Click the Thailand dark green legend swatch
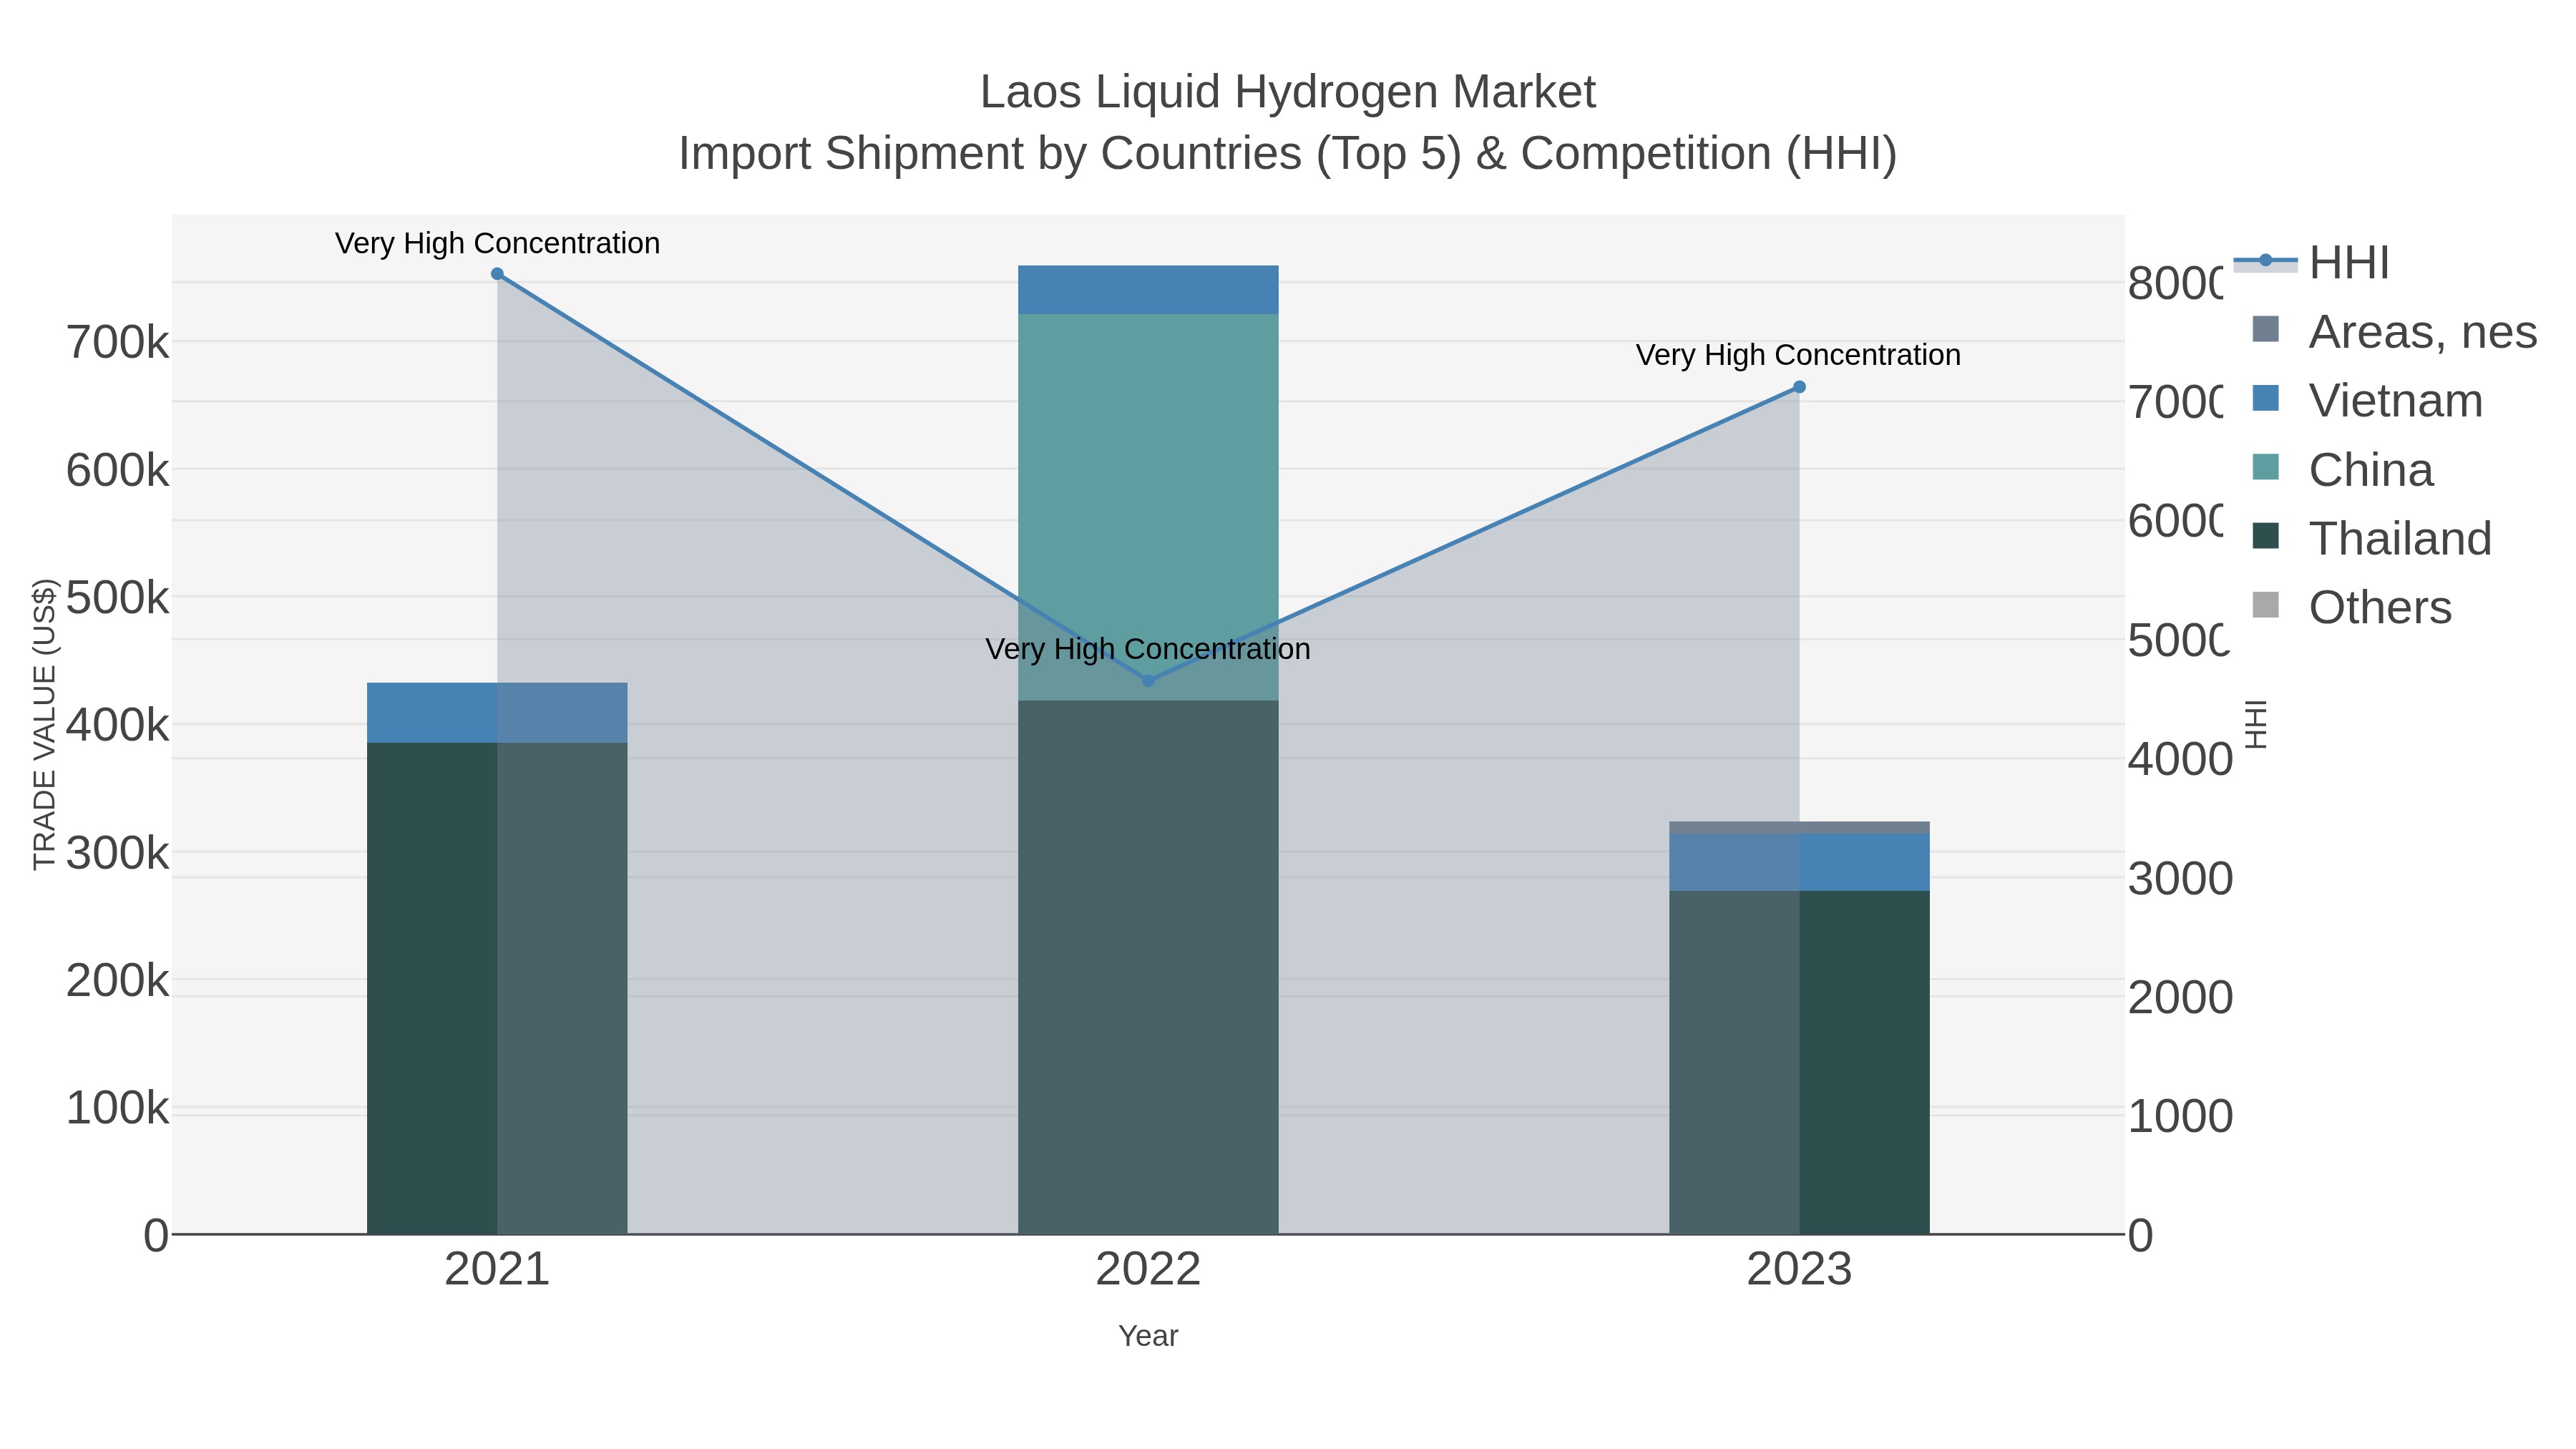The image size is (2576, 1449). (2266, 536)
